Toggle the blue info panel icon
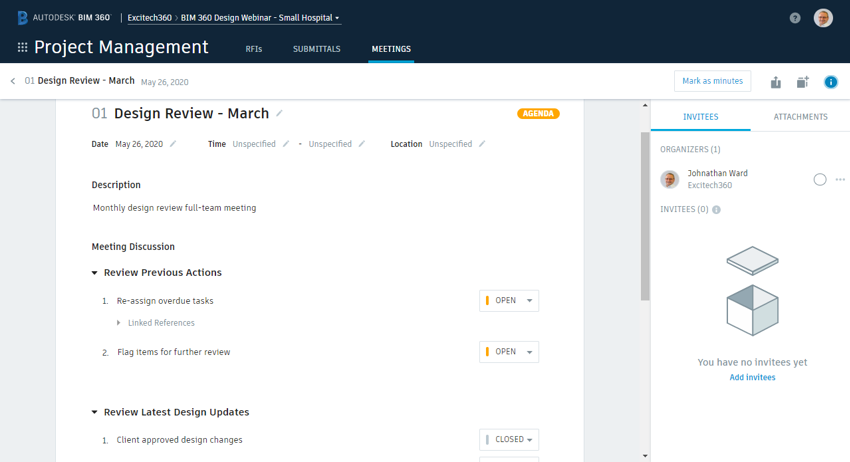The width and height of the screenshot is (850, 462). click(x=830, y=82)
